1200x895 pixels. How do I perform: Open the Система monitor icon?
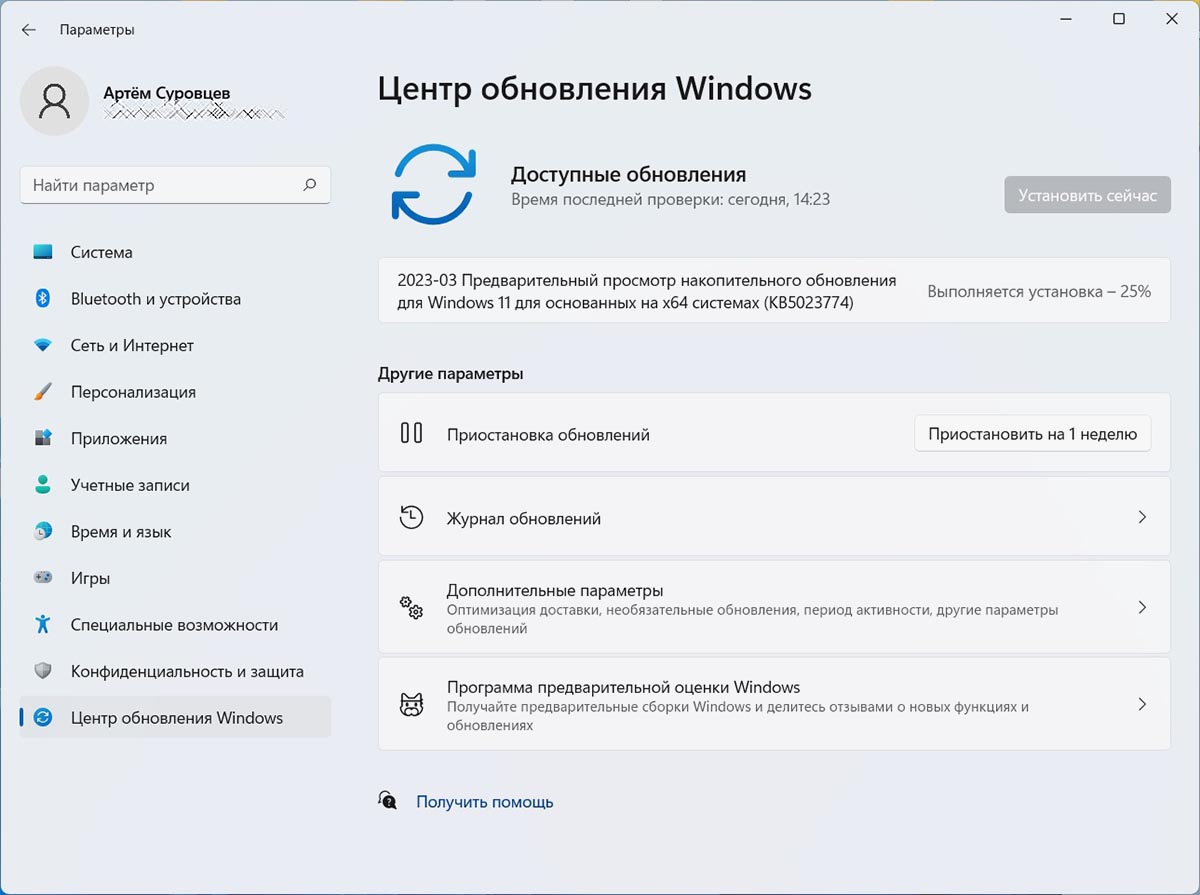pos(43,253)
